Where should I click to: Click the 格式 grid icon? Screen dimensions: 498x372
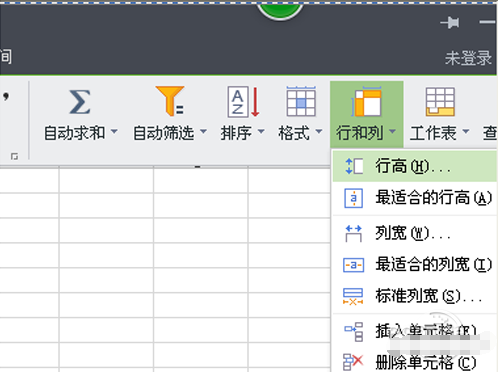pos(301,101)
